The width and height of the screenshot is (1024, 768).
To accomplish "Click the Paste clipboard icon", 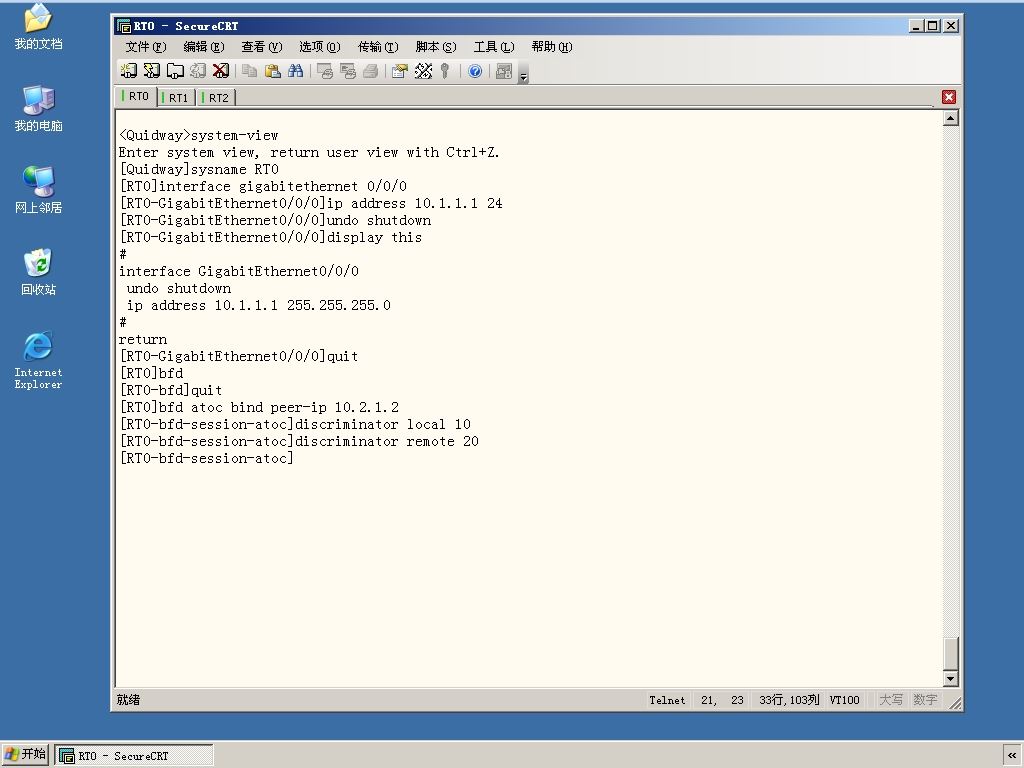I will tap(272, 71).
